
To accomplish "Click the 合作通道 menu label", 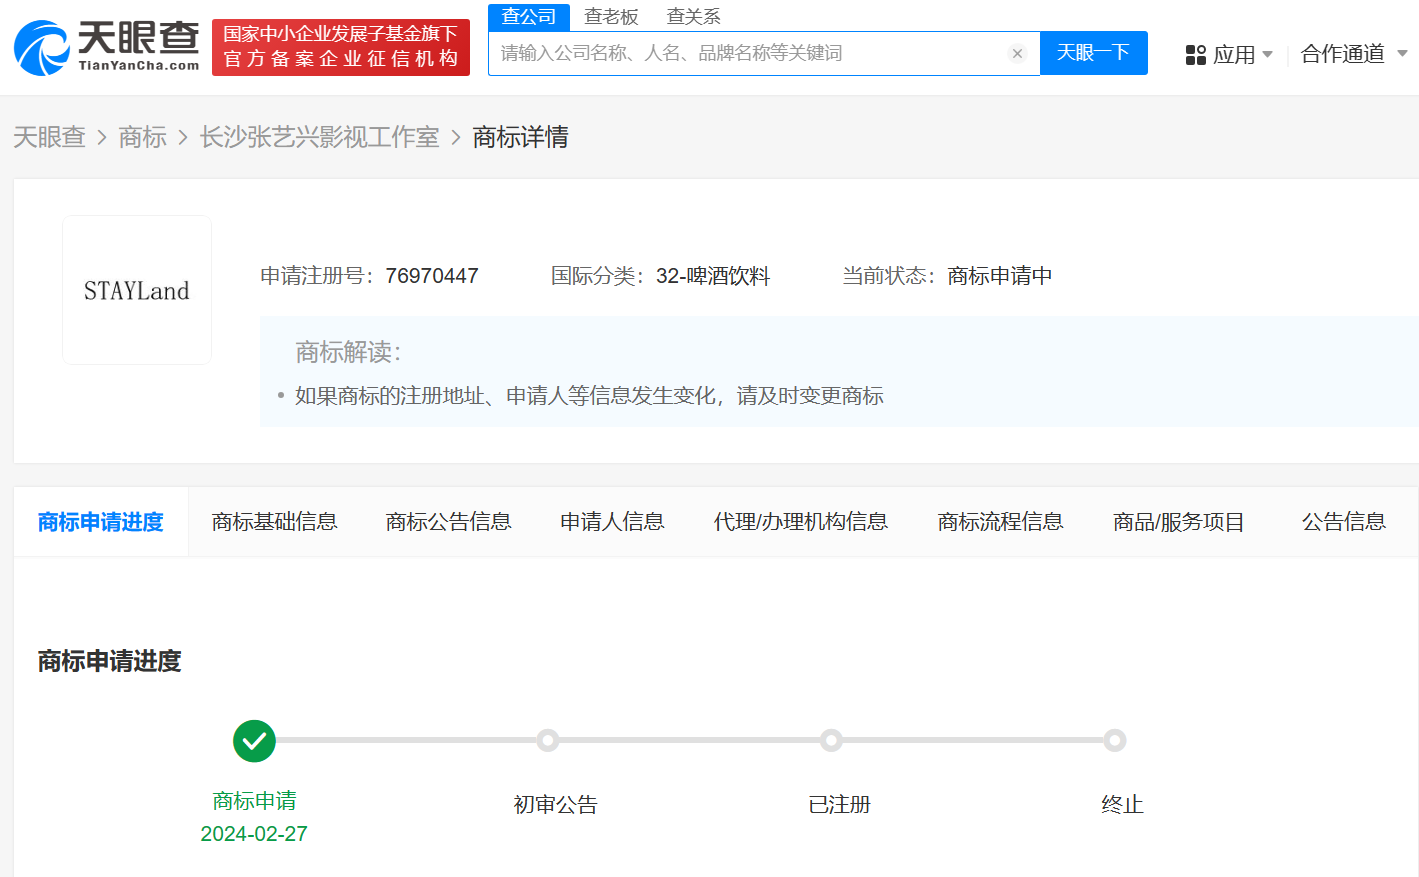I will (1343, 54).
